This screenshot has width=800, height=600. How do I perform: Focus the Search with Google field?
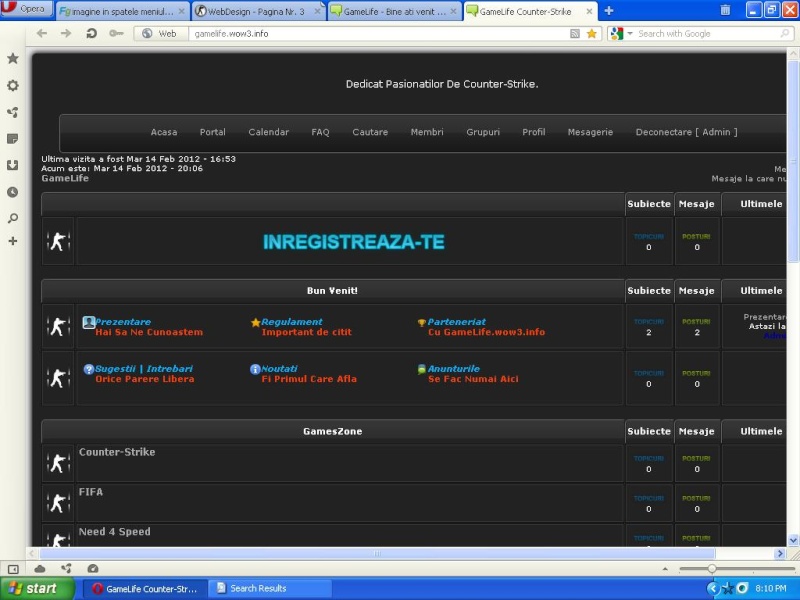pyautogui.click(x=707, y=34)
